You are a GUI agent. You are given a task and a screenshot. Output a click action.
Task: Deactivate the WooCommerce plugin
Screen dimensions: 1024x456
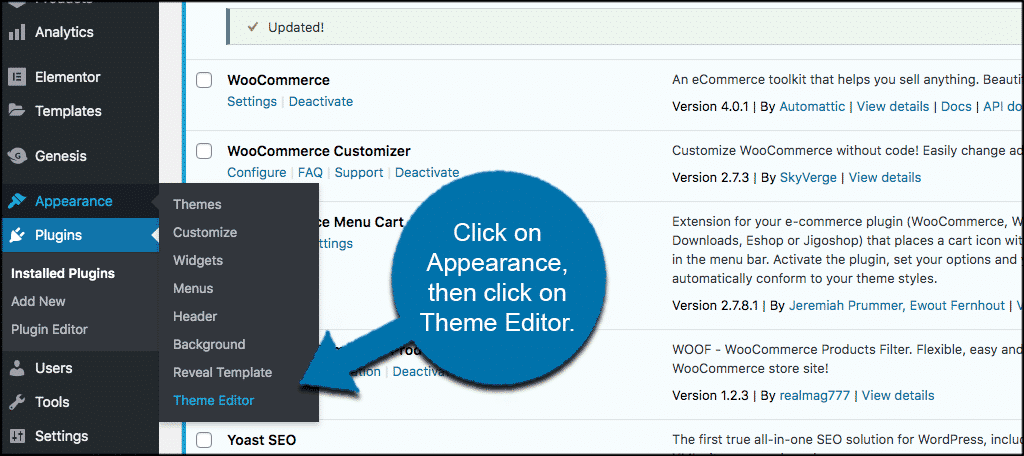(321, 102)
